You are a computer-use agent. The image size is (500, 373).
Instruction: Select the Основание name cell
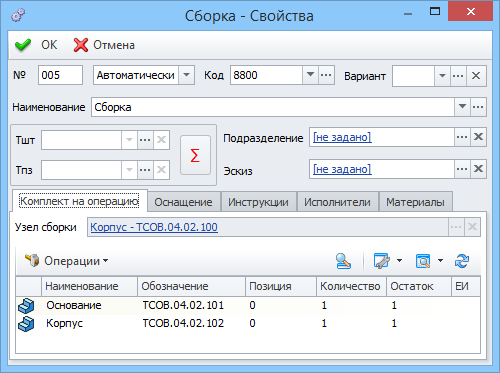coord(74,305)
